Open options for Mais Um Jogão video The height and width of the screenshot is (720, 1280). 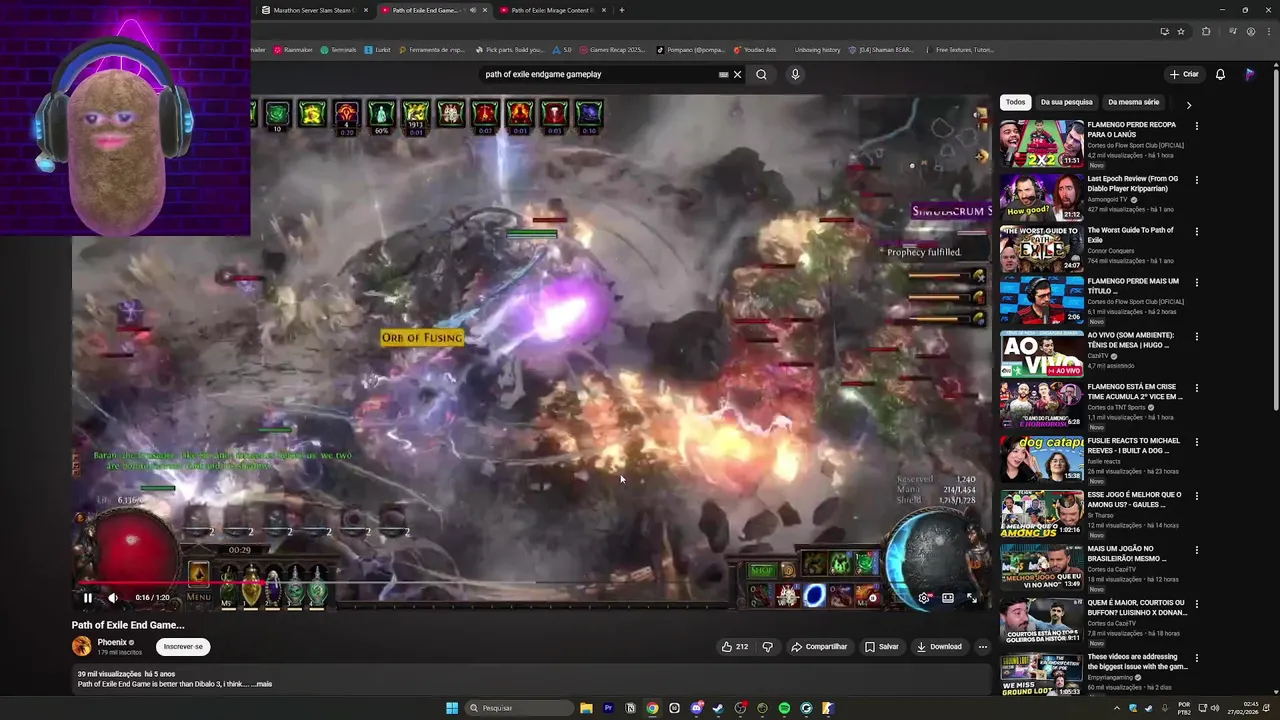(1197, 549)
